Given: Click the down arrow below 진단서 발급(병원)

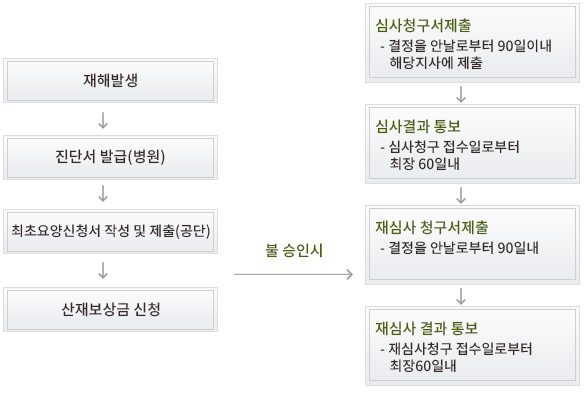Looking at the screenshot, I should point(103,194).
